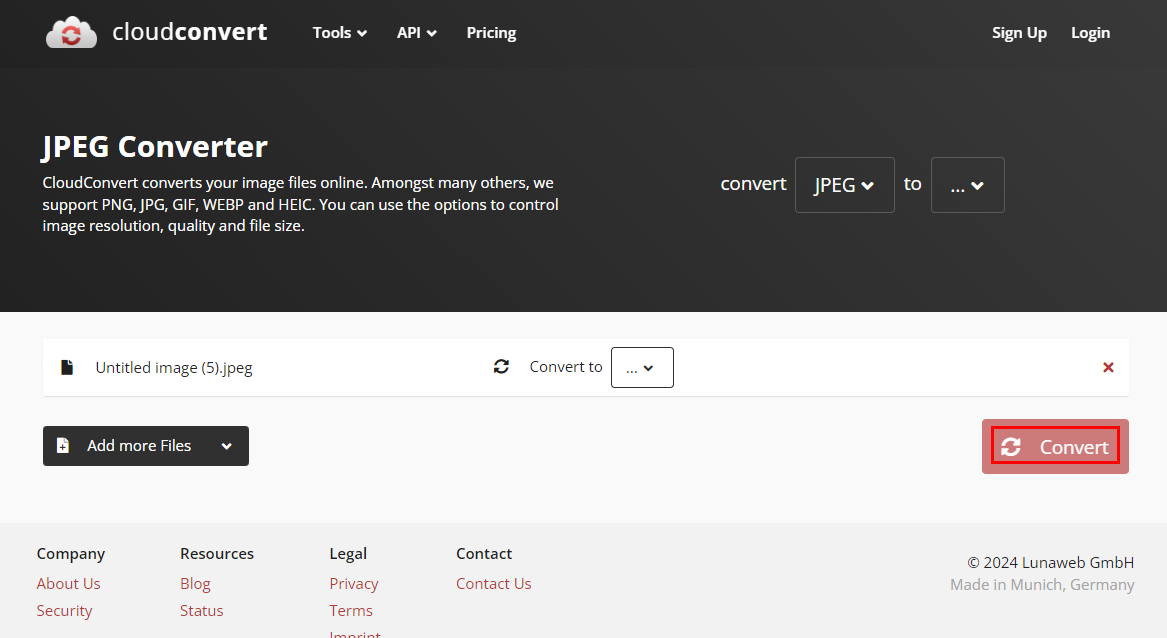Open the target format dropdown in the header

967,185
